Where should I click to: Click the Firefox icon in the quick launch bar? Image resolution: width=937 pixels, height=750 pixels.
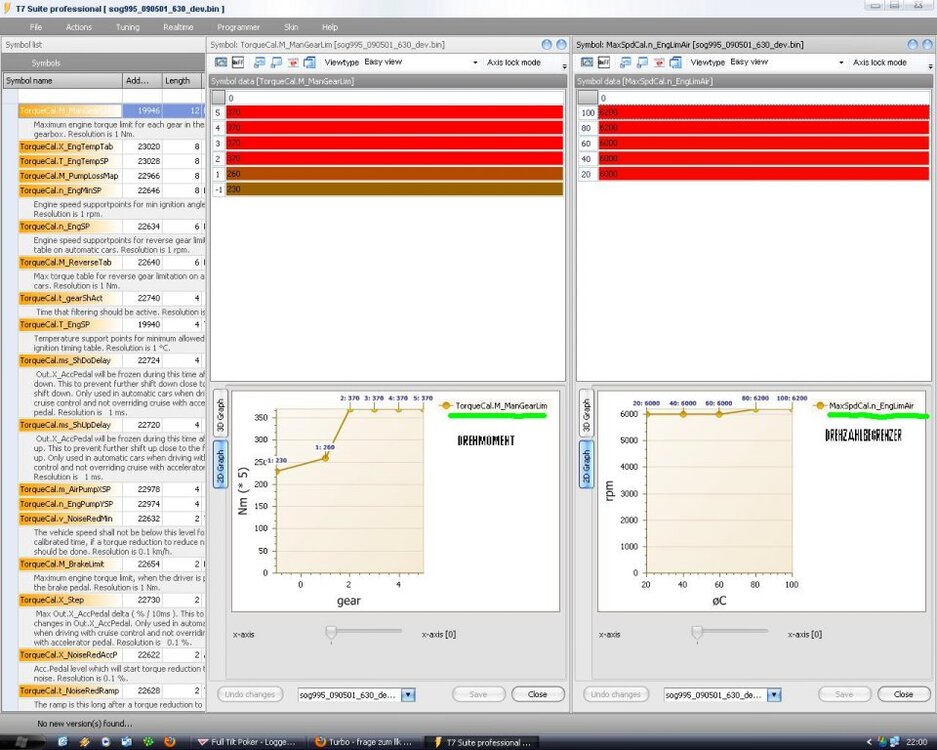click(x=170, y=742)
